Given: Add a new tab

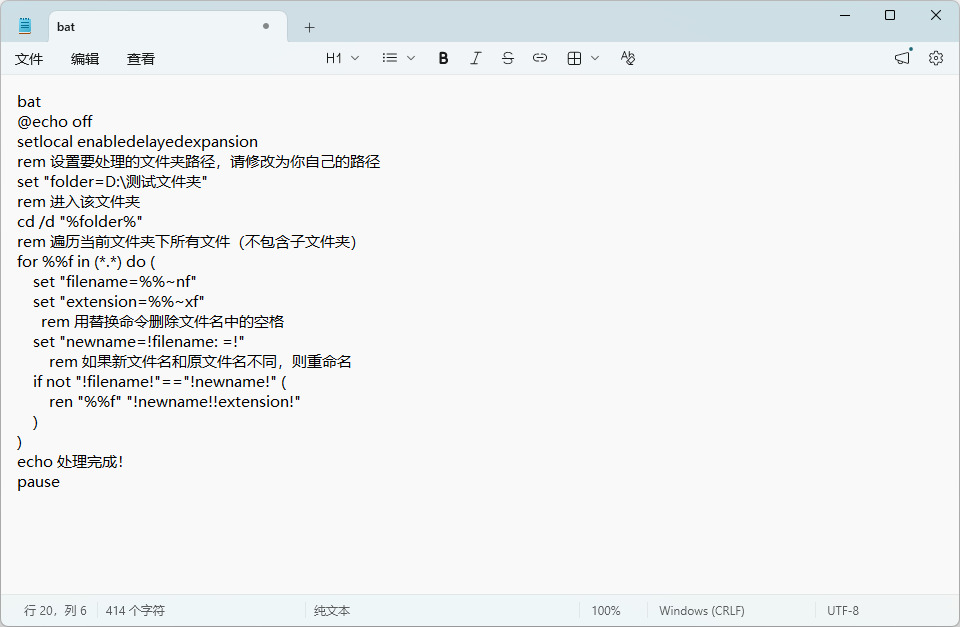Looking at the screenshot, I should (310, 27).
